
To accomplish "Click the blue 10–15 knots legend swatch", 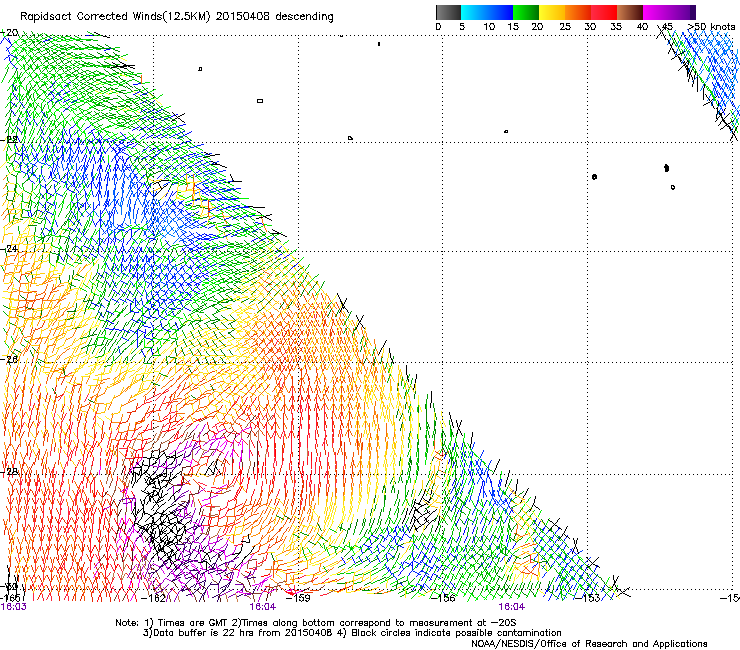I will coord(500,12).
